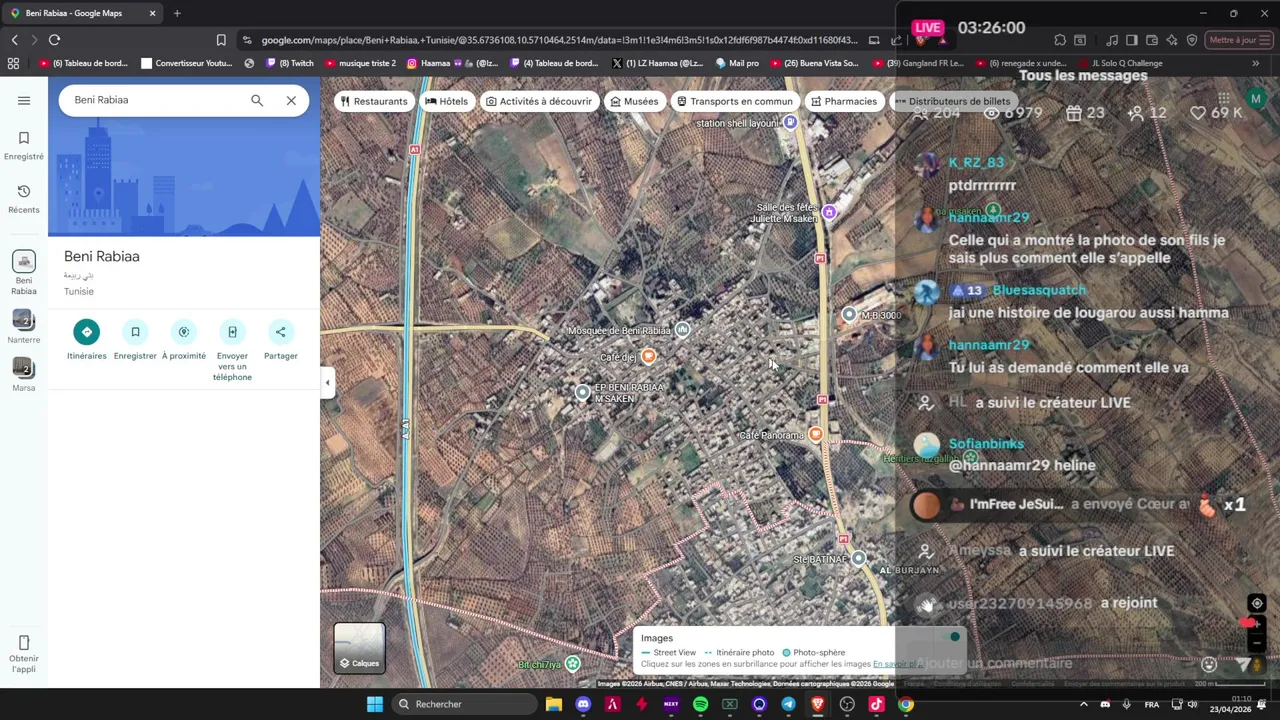Reload the Google Maps page
This screenshot has width=1280, height=720.
(x=54, y=40)
